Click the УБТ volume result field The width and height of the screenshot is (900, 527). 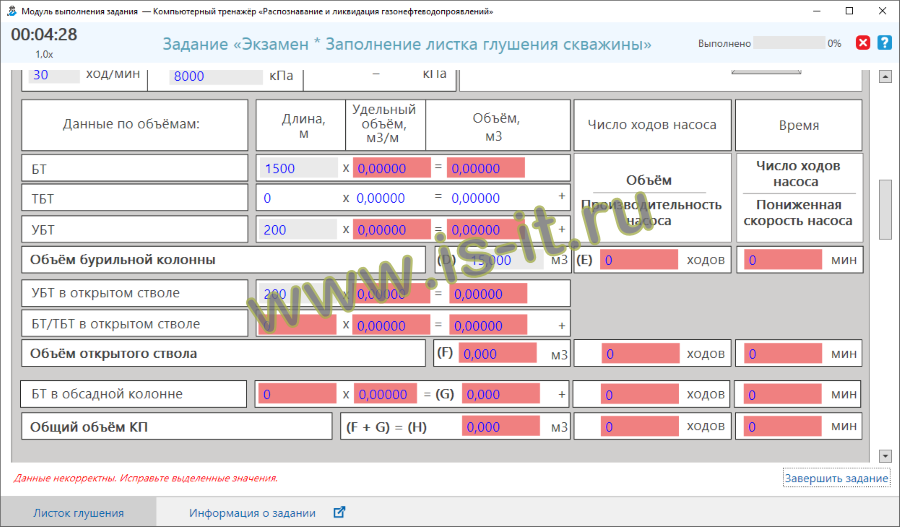(x=486, y=230)
